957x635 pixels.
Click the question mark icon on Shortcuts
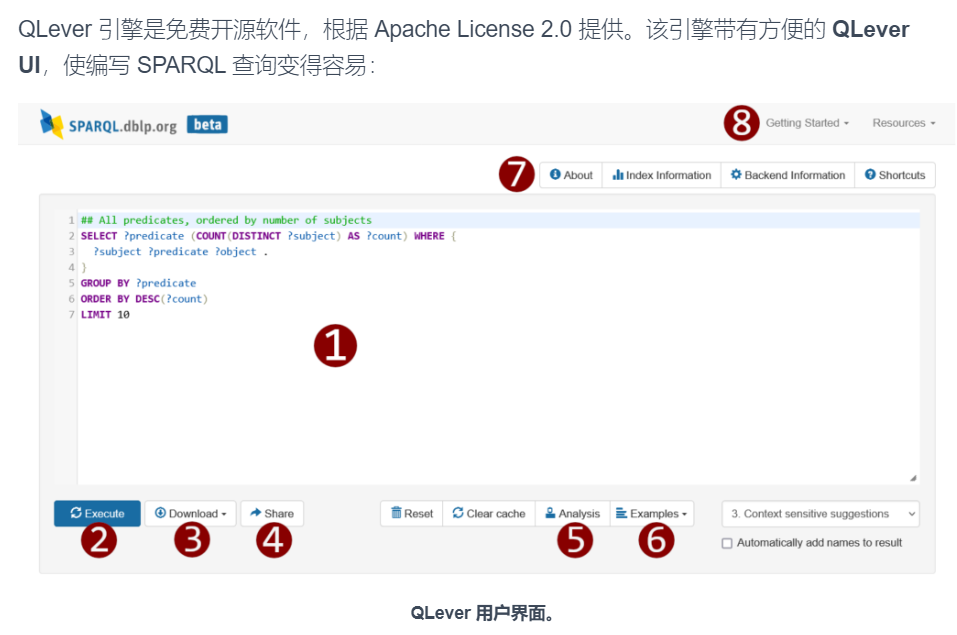(870, 175)
